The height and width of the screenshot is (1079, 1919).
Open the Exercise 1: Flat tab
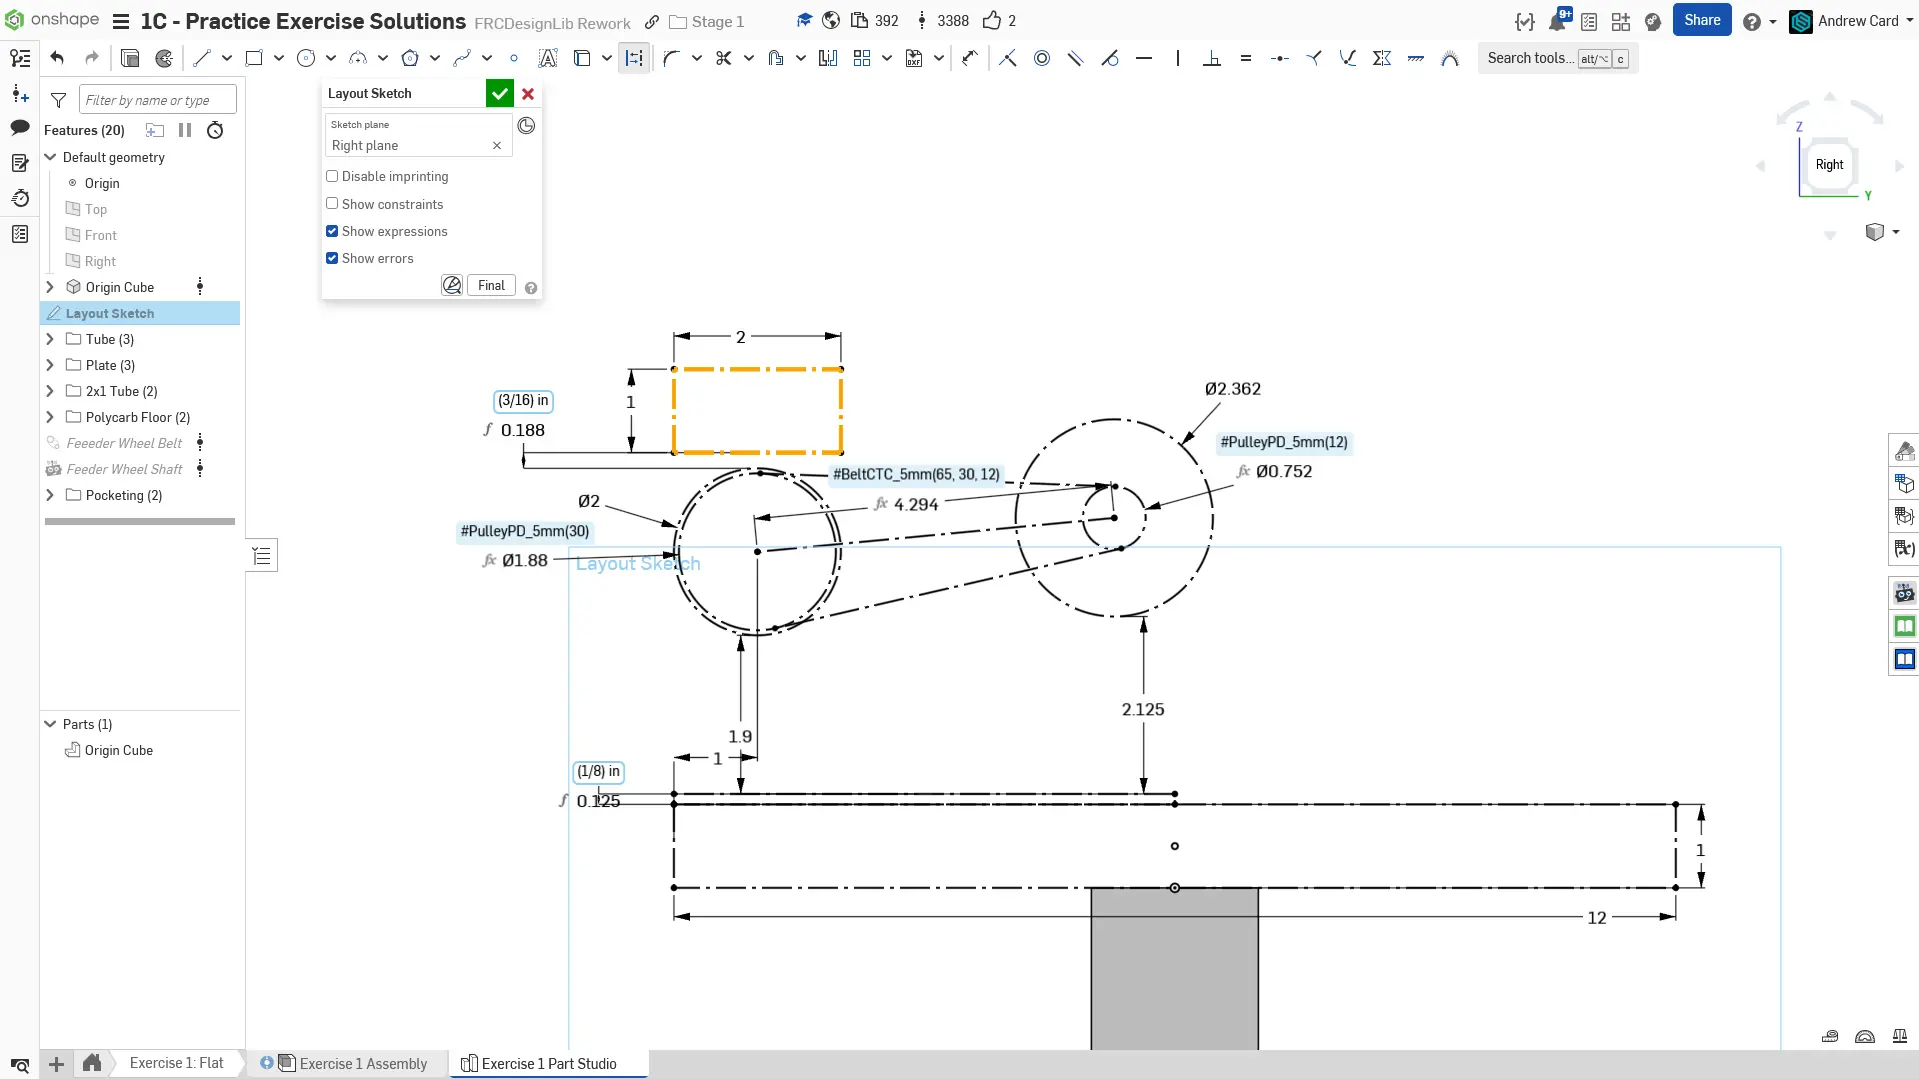(176, 1063)
